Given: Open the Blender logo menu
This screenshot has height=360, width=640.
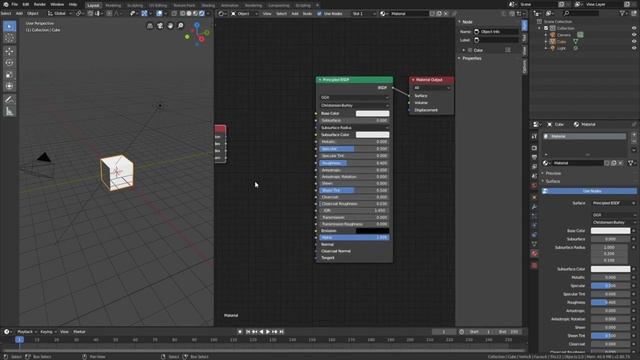Looking at the screenshot, I should tap(6, 4).
